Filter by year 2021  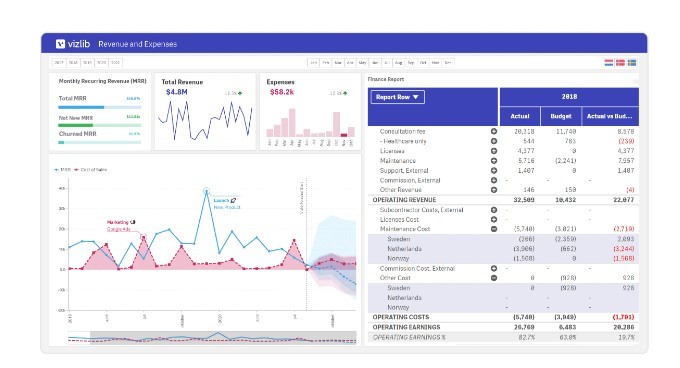(x=115, y=63)
